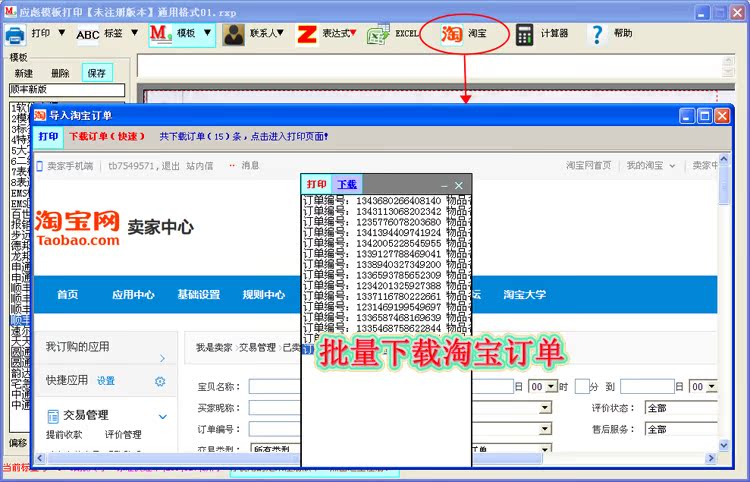The width and height of the screenshot is (750, 482).
Task: Click the 淘宝网 Taobao.com logo
Action: tap(77, 228)
